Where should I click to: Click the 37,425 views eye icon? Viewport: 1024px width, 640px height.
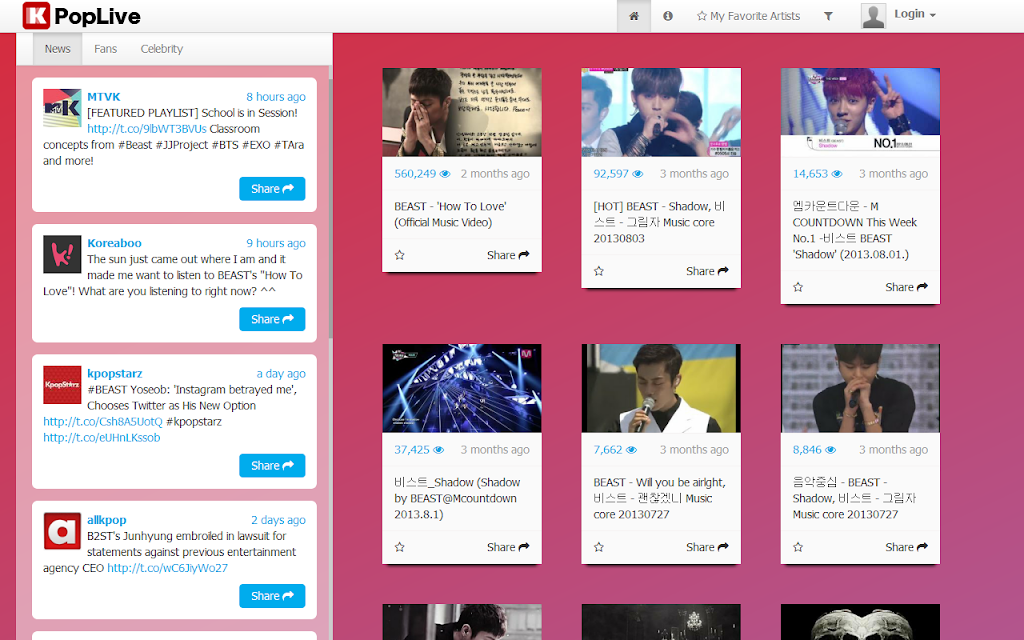pos(438,451)
